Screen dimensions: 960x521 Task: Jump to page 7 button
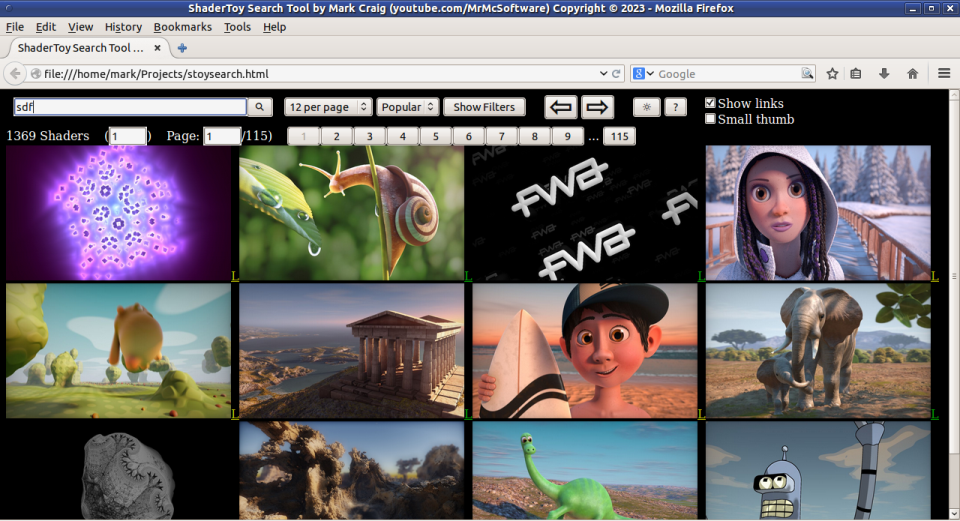(x=501, y=136)
